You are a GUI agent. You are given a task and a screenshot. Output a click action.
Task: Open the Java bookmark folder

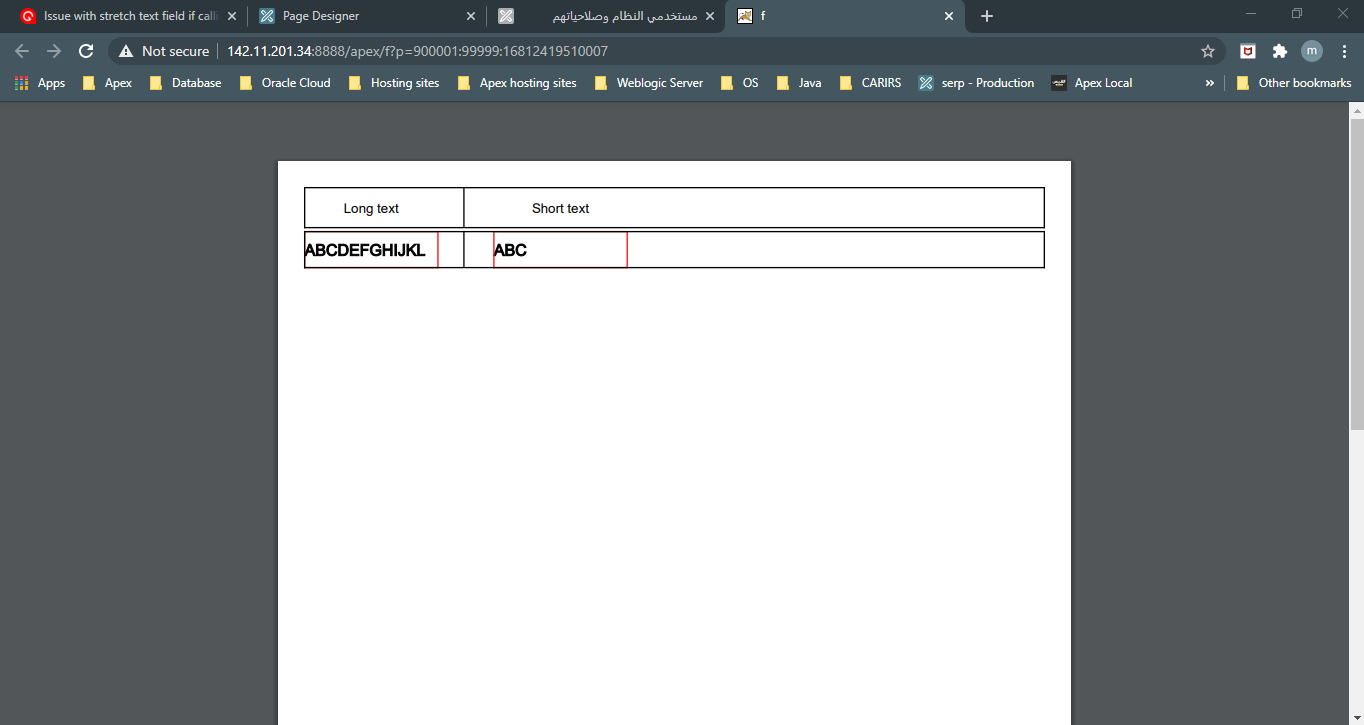(799, 83)
